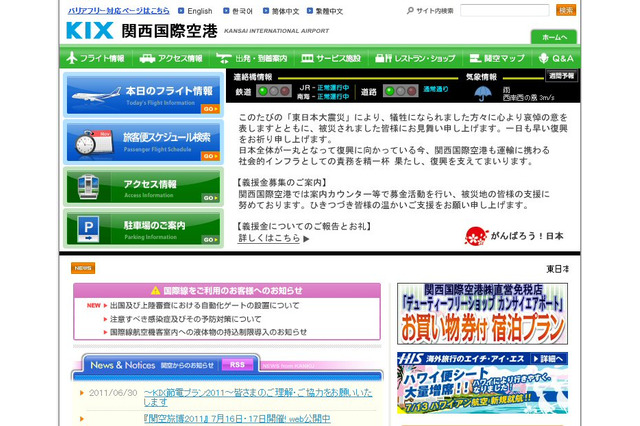This screenshot has height=426, width=640.
Task: Open the green アクセス情報 Access Information banner
Action: point(143,186)
